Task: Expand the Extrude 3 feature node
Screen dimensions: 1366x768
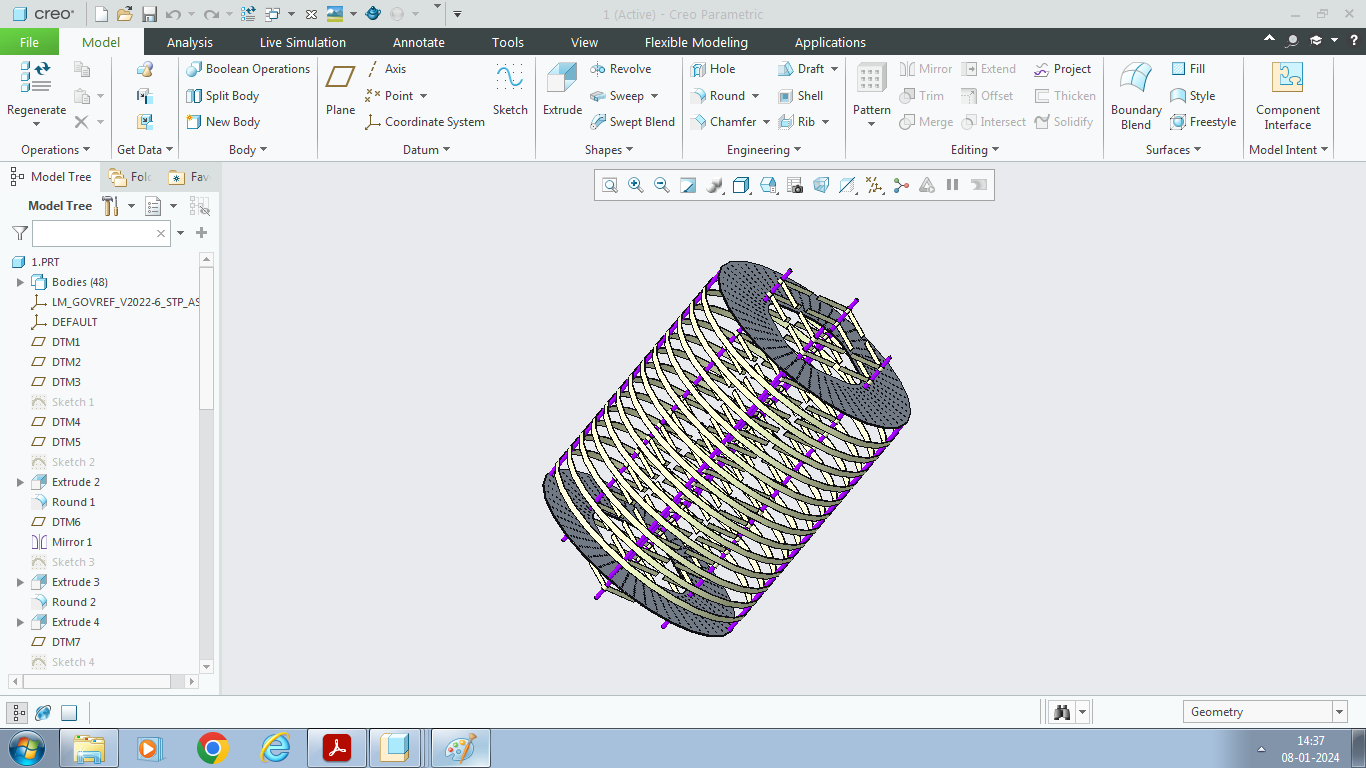Action: pyautogui.click(x=21, y=582)
